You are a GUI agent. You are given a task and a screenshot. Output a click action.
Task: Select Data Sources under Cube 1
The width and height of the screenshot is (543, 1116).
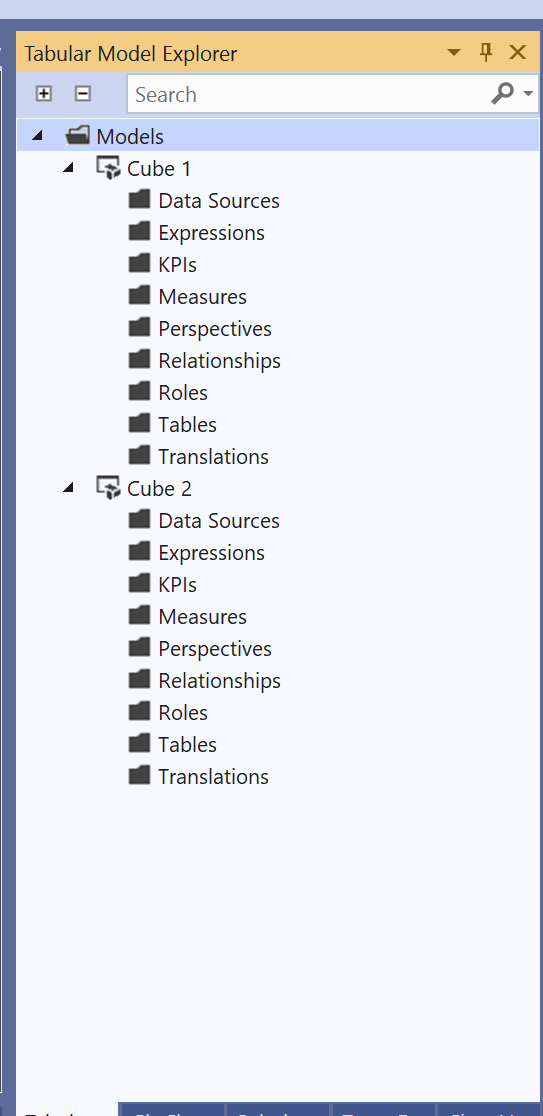point(218,201)
